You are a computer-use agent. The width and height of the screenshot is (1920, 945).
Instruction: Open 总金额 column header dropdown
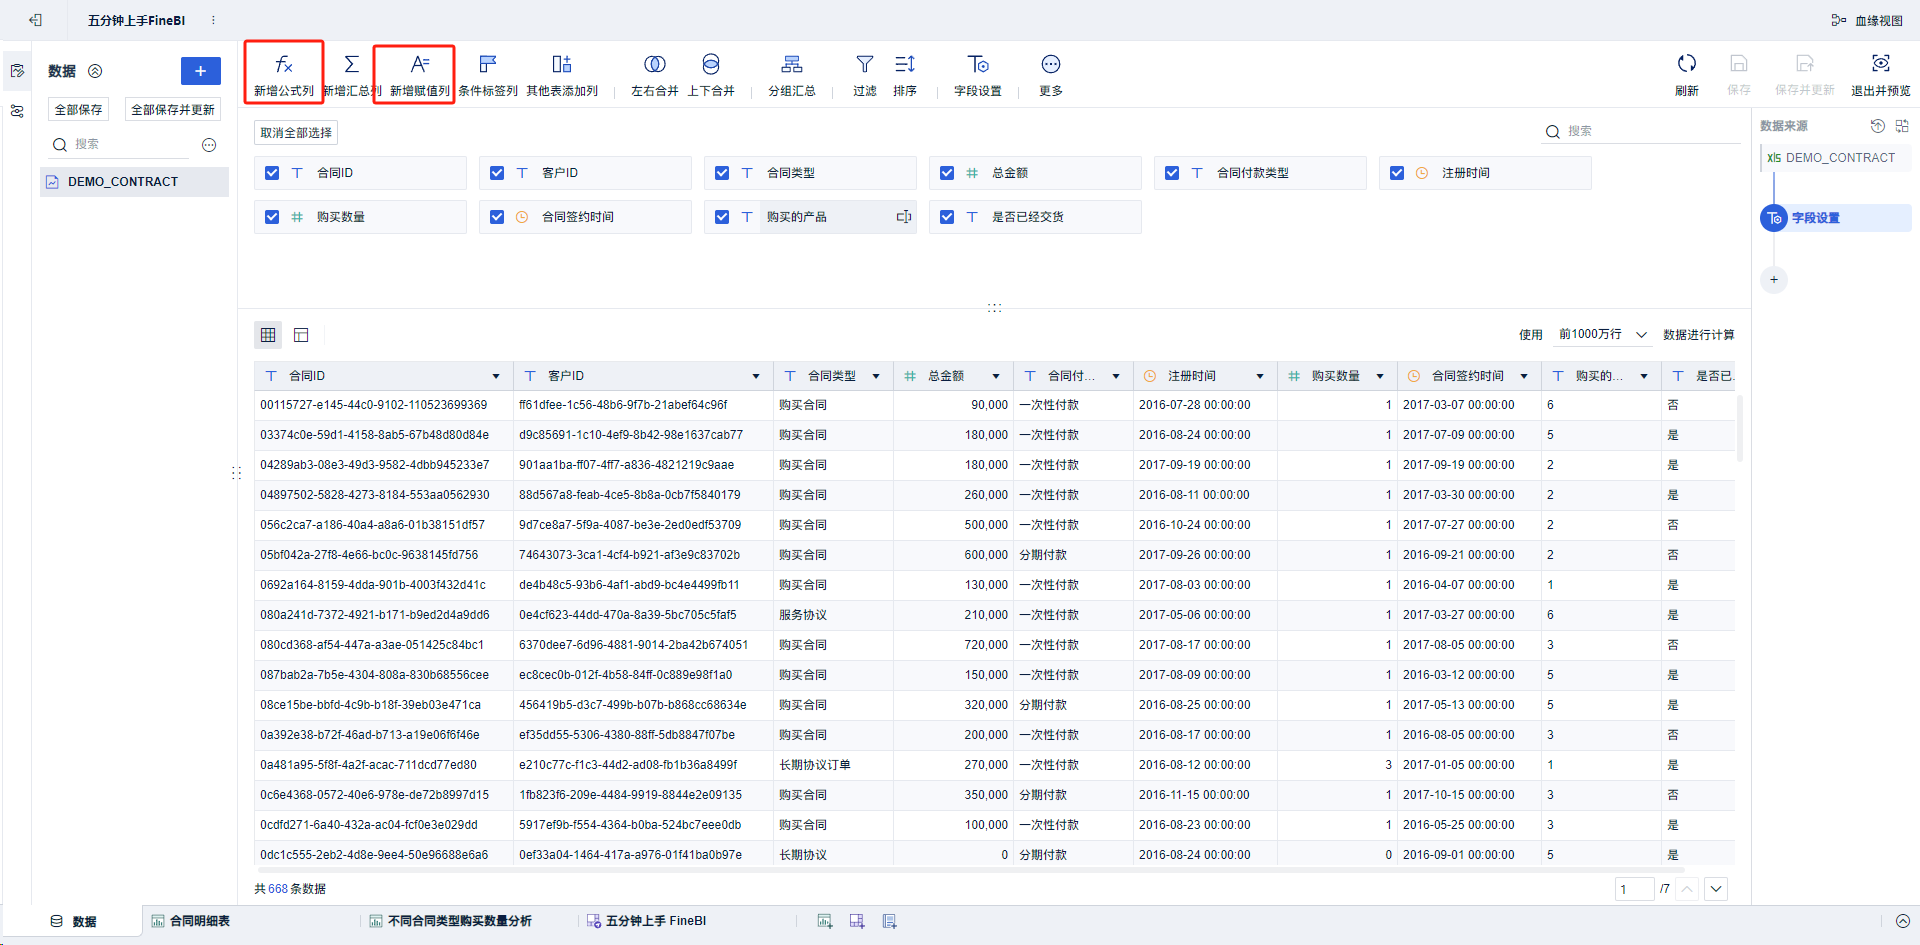tap(996, 376)
